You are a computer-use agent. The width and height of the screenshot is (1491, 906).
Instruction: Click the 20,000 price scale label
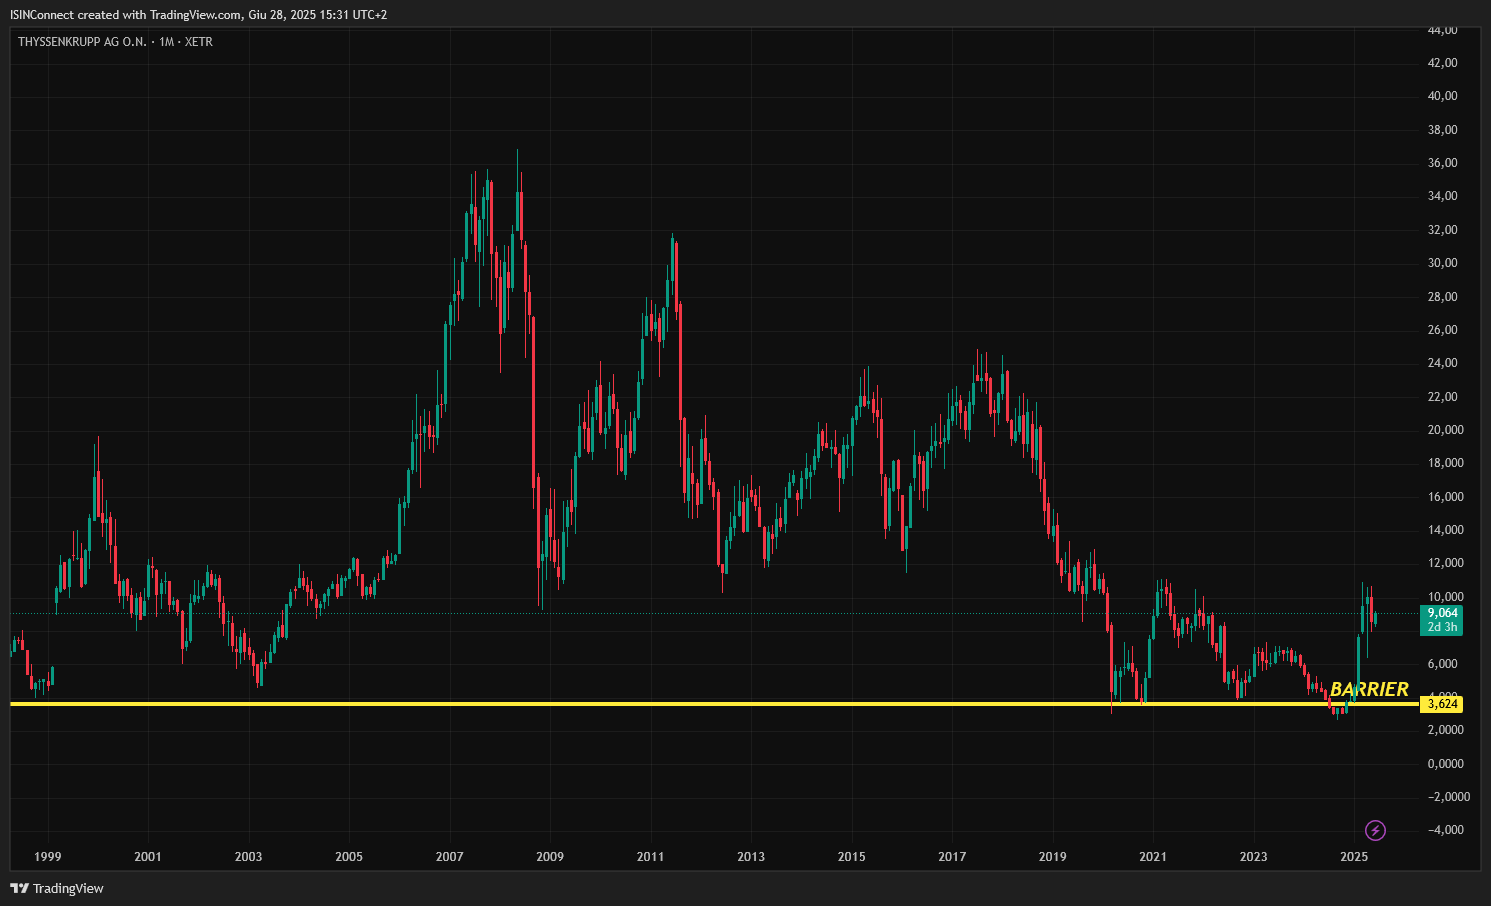[1446, 430]
